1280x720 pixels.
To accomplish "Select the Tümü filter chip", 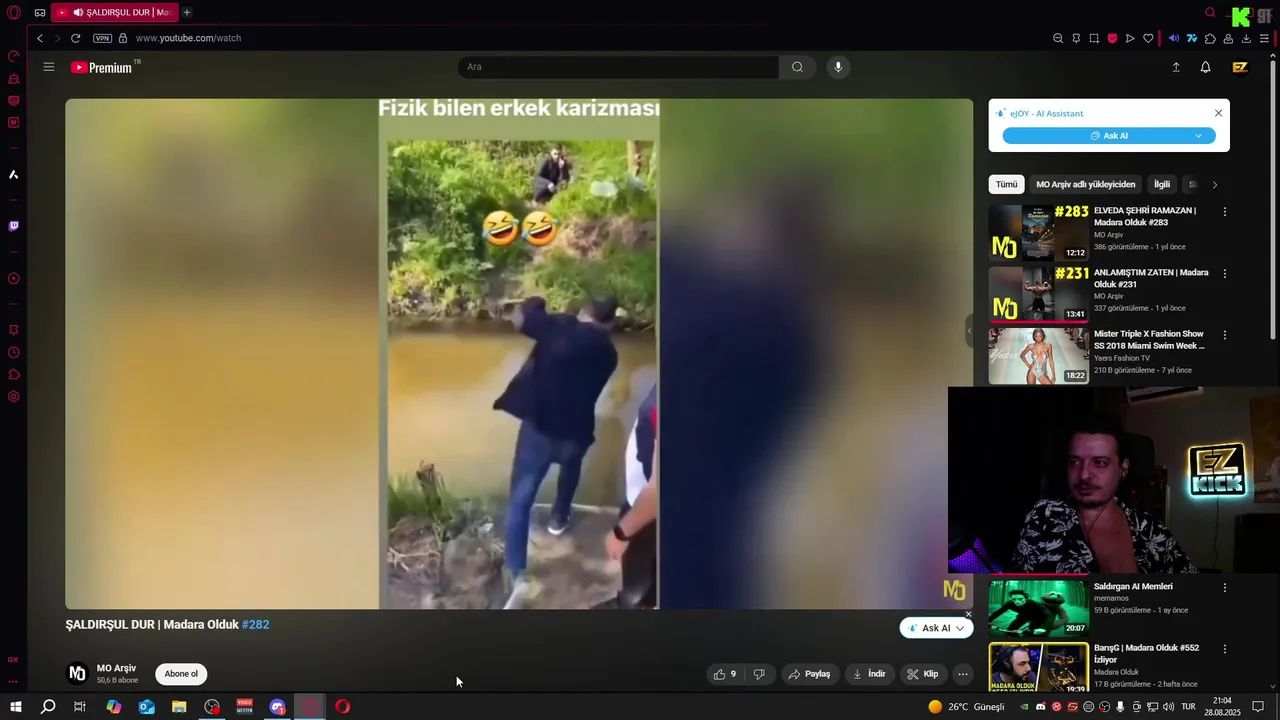I will [1006, 184].
